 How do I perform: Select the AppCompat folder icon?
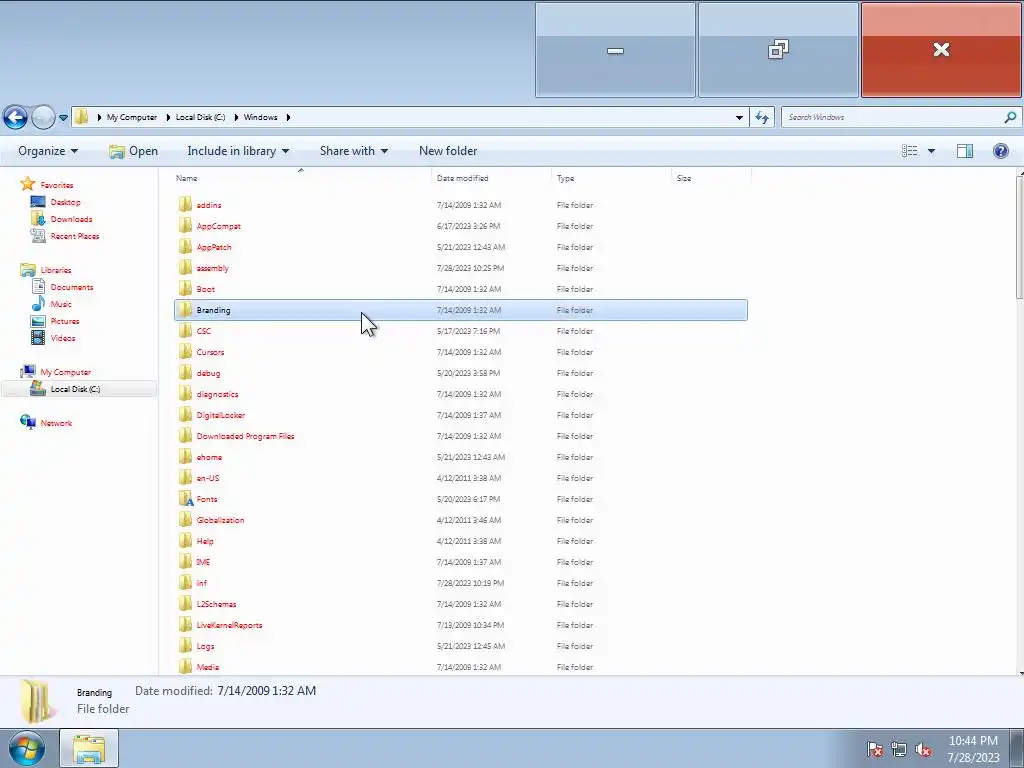[185, 225]
